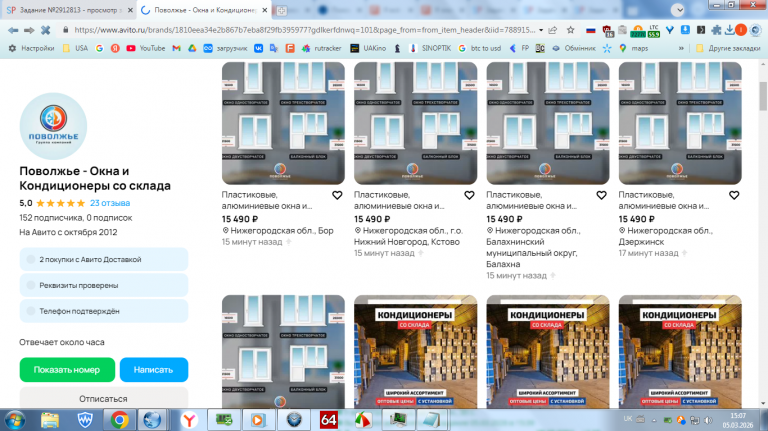This screenshot has width=768, height=431.
Task: Open the address bar URL history dropdown arrow
Action: pyautogui.click(x=541, y=30)
